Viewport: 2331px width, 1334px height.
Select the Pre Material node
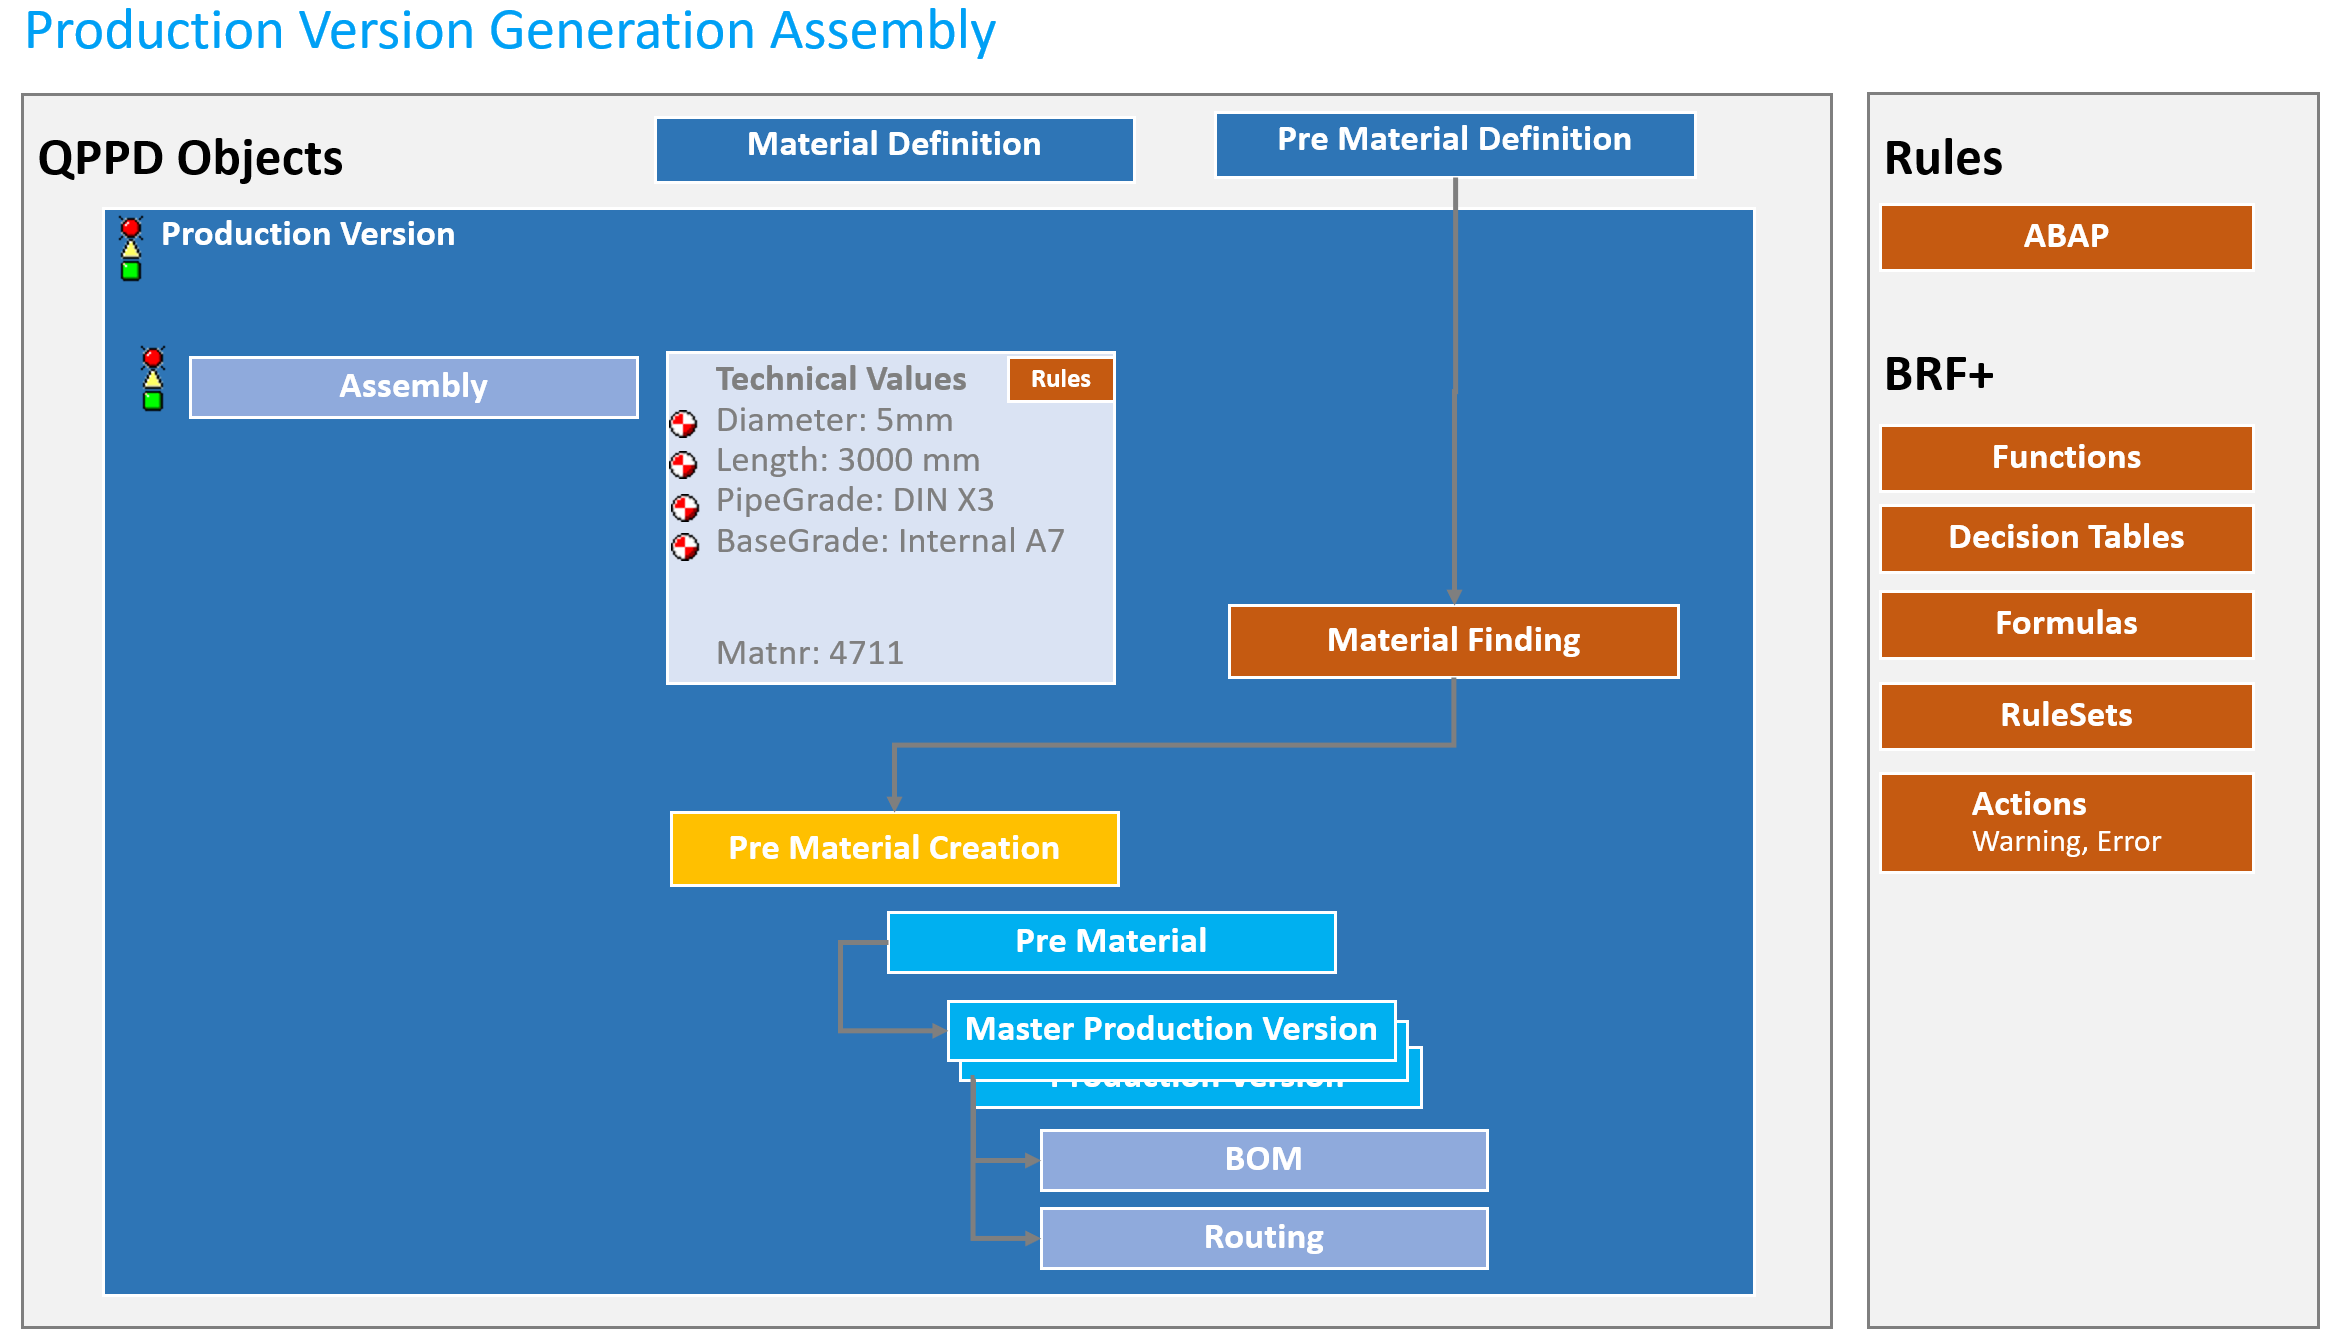pyautogui.click(x=1111, y=942)
